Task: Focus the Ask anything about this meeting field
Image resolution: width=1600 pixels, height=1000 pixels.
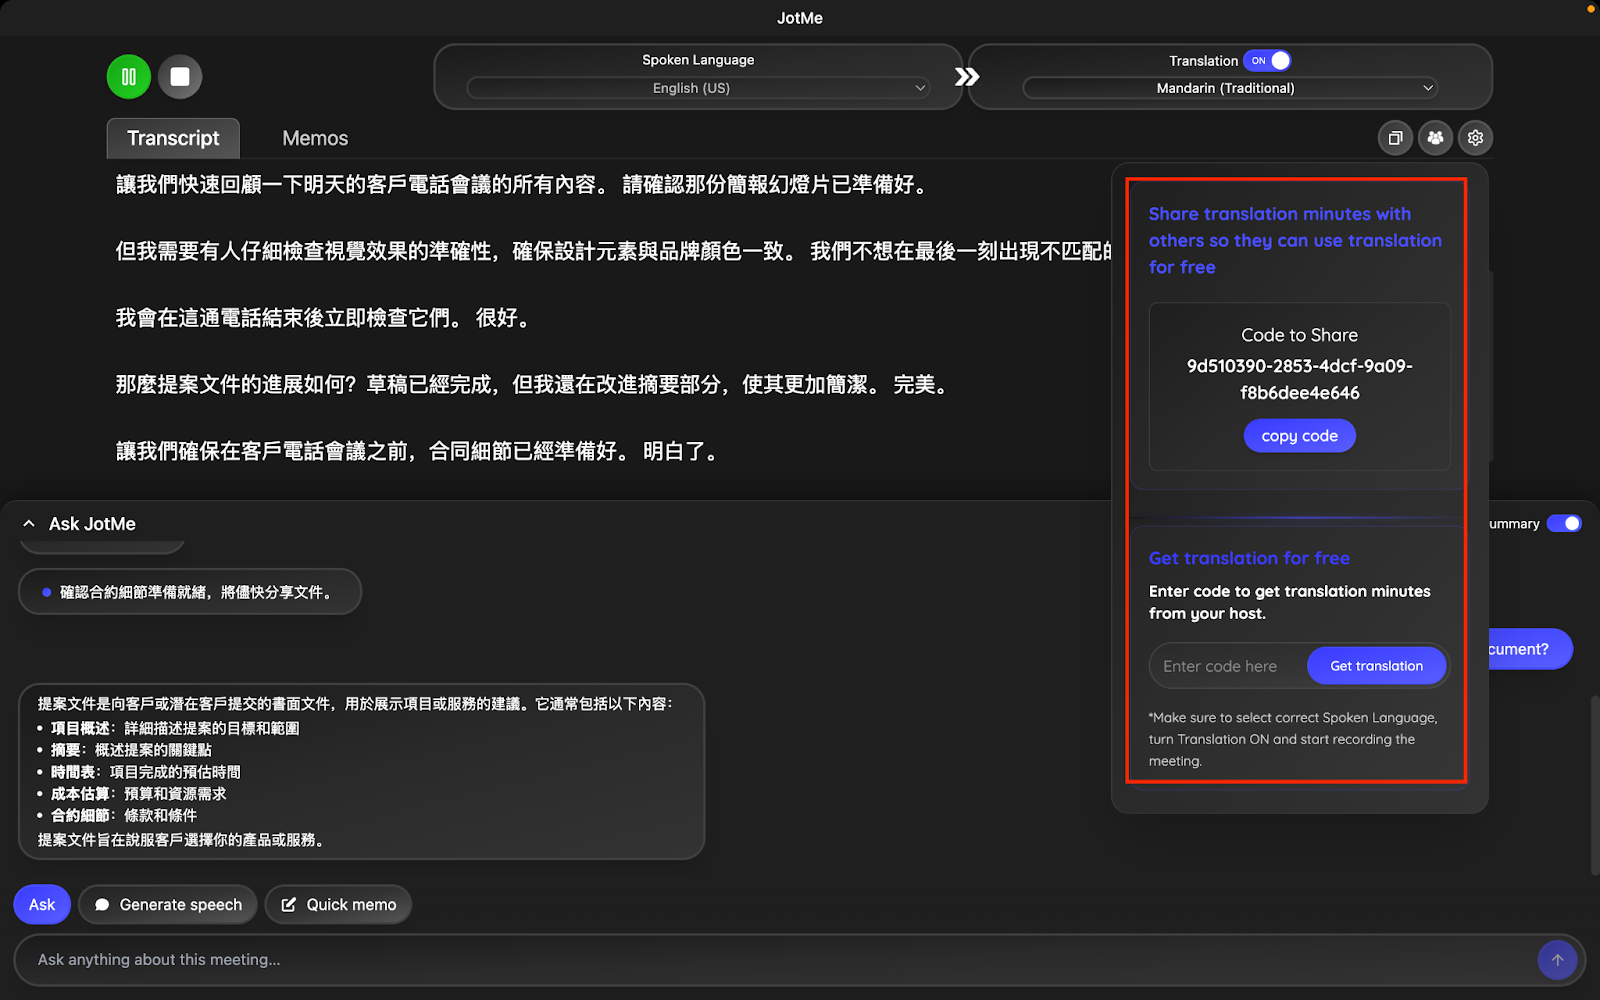Action: point(400,959)
